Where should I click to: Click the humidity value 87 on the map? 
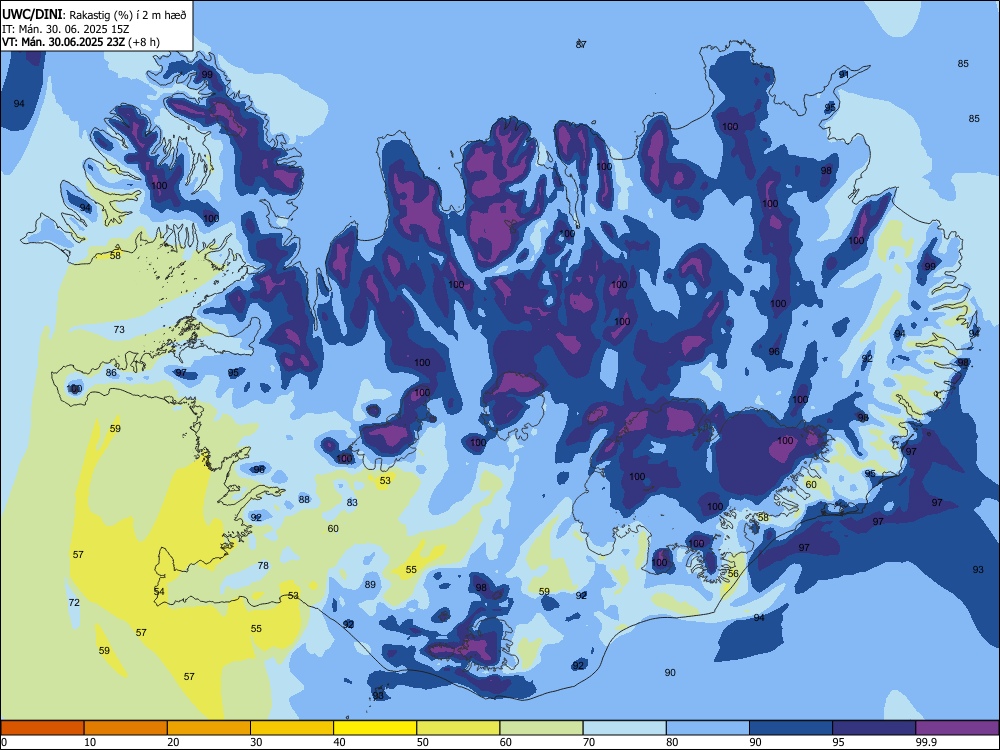[581, 44]
